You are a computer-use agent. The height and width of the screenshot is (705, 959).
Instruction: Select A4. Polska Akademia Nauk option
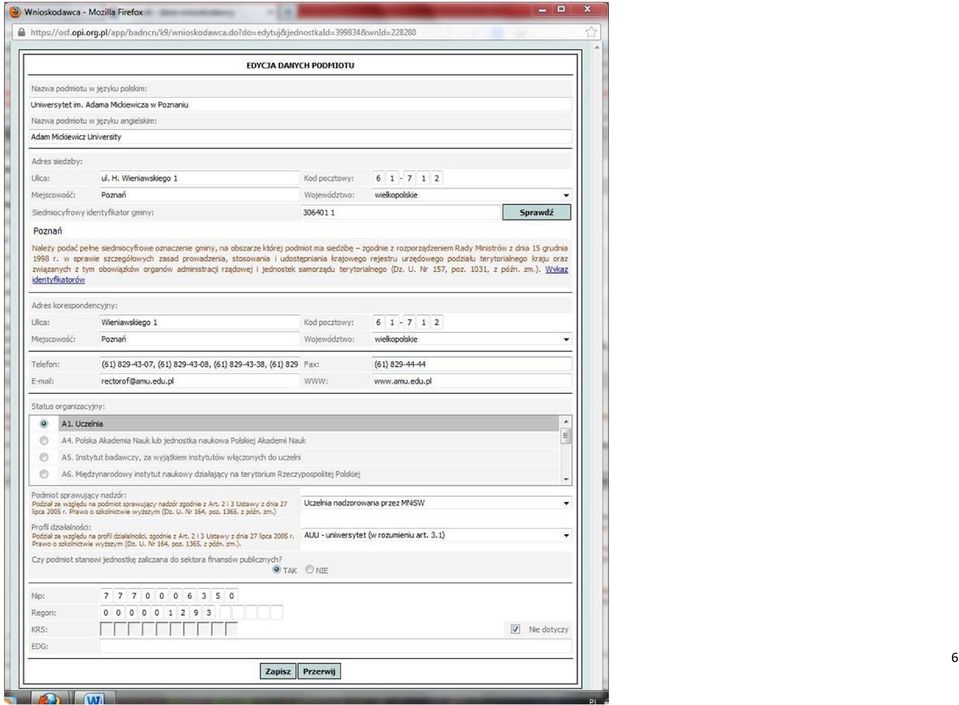point(43,440)
